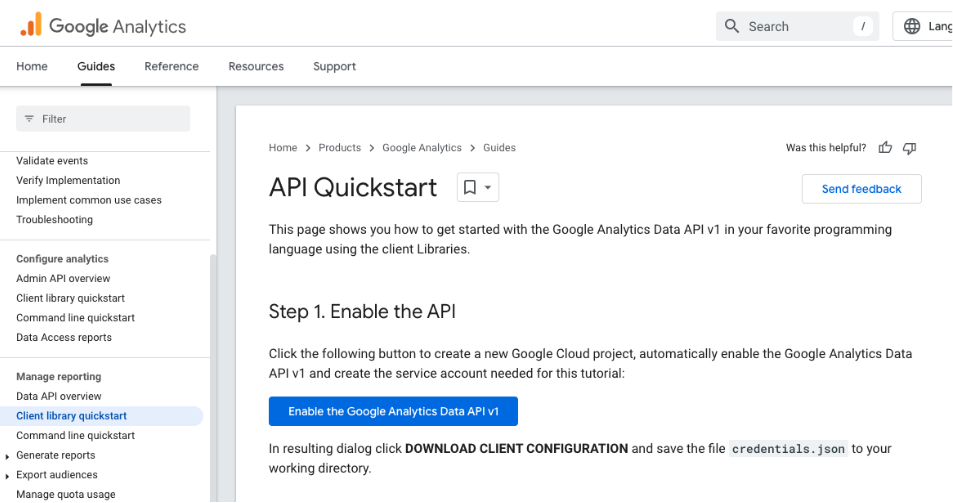Image resolution: width=953 pixels, height=503 pixels.
Task: Bookmark the API Quickstart page
Action: [x=470, y=187]
